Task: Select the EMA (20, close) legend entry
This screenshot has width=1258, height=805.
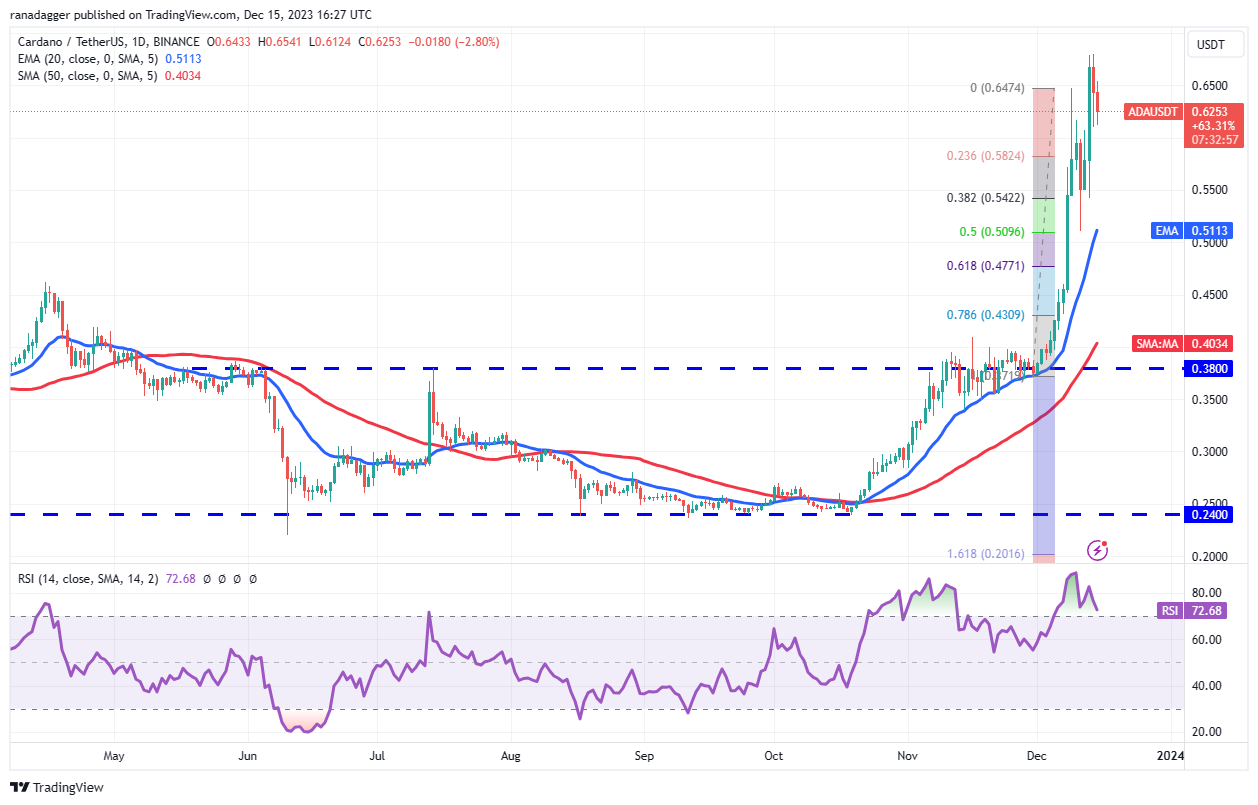Action: 83,59
